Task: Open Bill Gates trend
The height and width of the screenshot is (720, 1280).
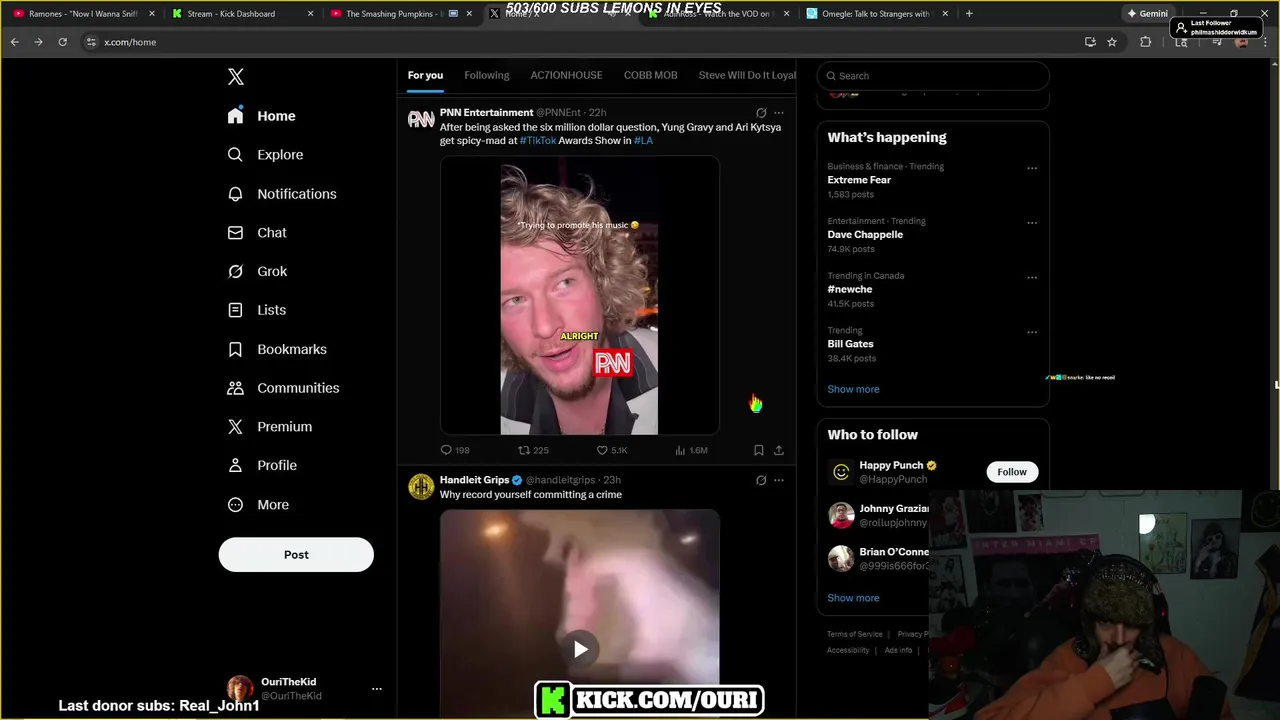Action: 850,344
